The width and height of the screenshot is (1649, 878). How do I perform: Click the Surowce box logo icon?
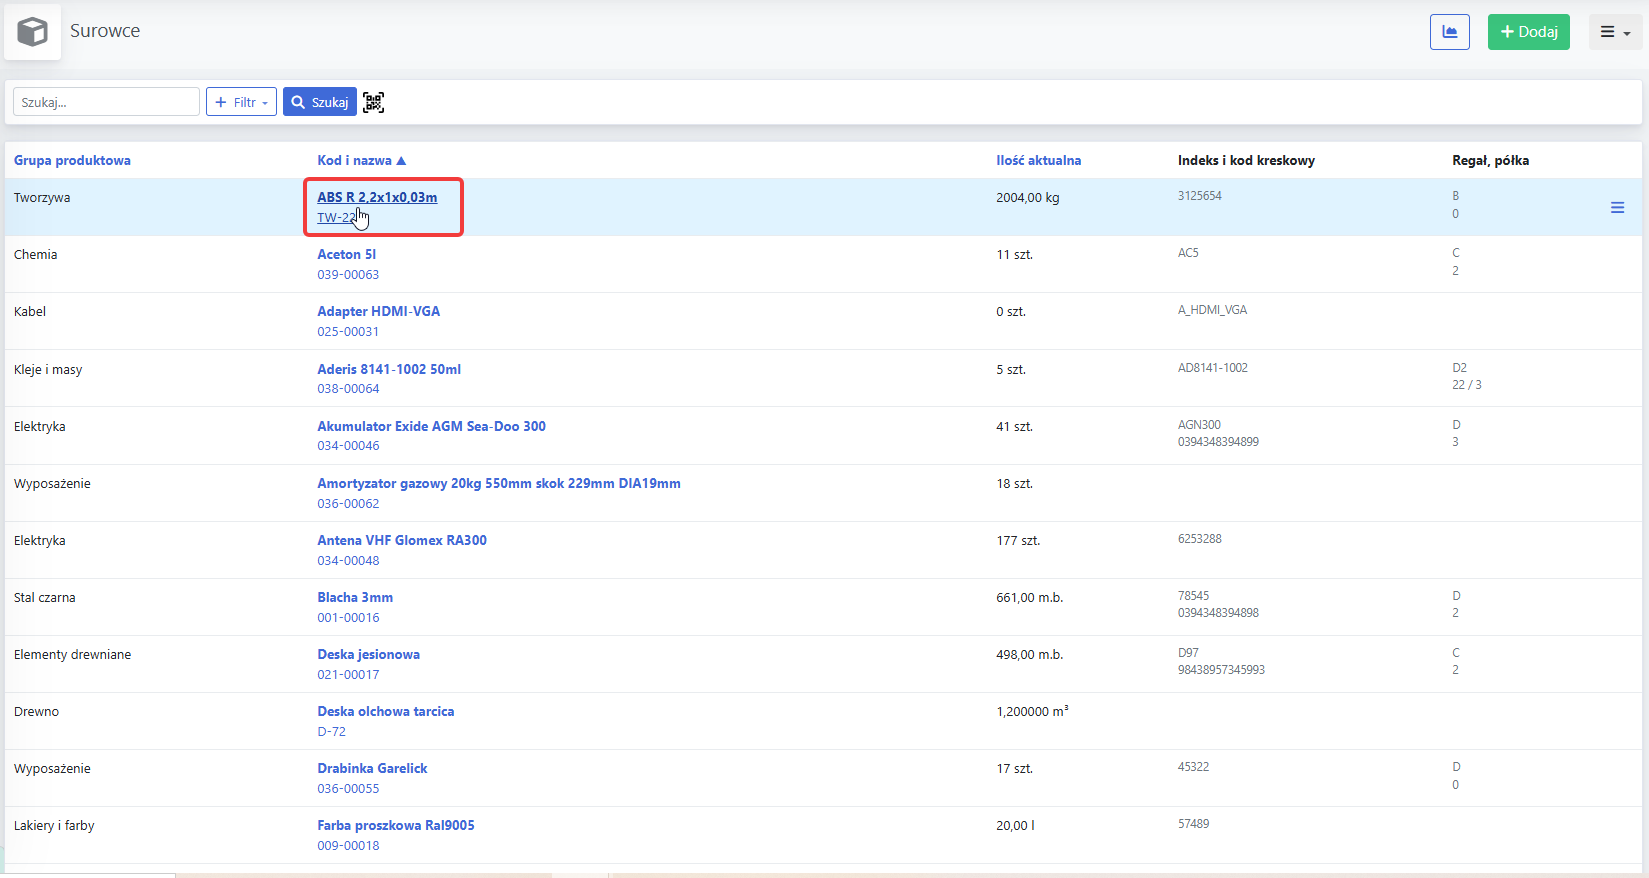pyautogui.click(x=33, y=32)
